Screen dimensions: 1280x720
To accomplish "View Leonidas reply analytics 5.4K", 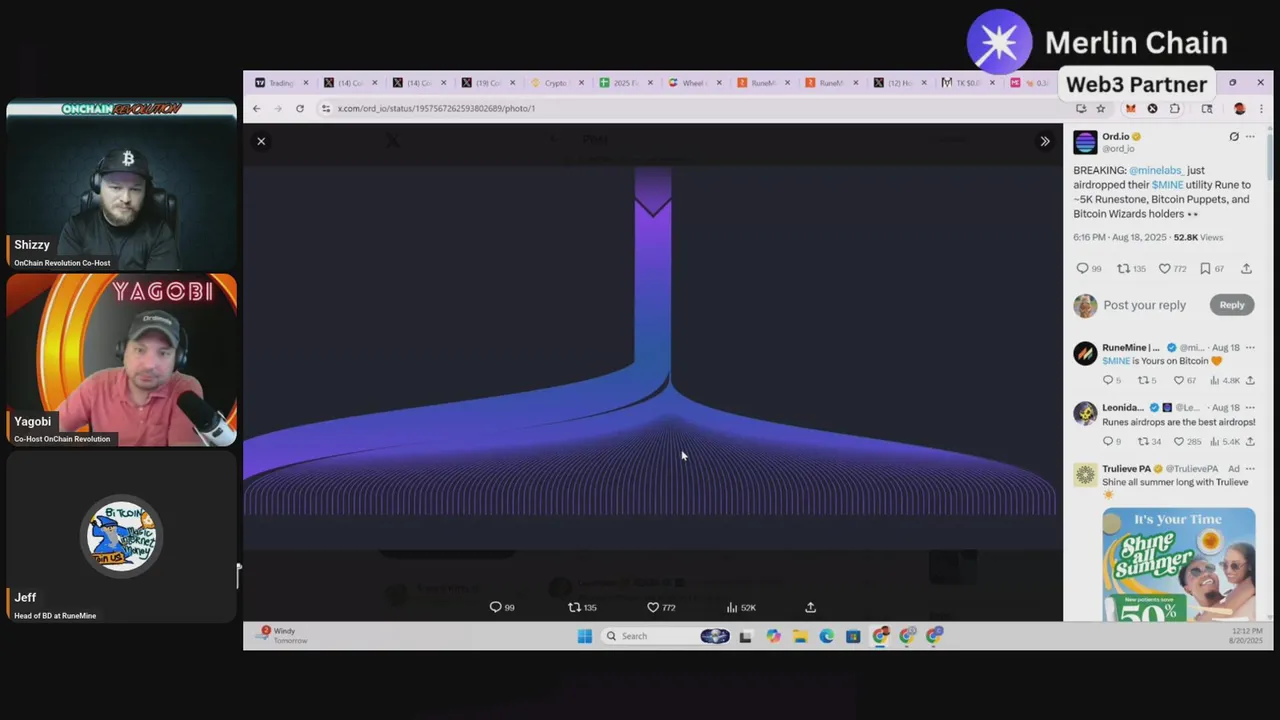I will pos(1225,441).
